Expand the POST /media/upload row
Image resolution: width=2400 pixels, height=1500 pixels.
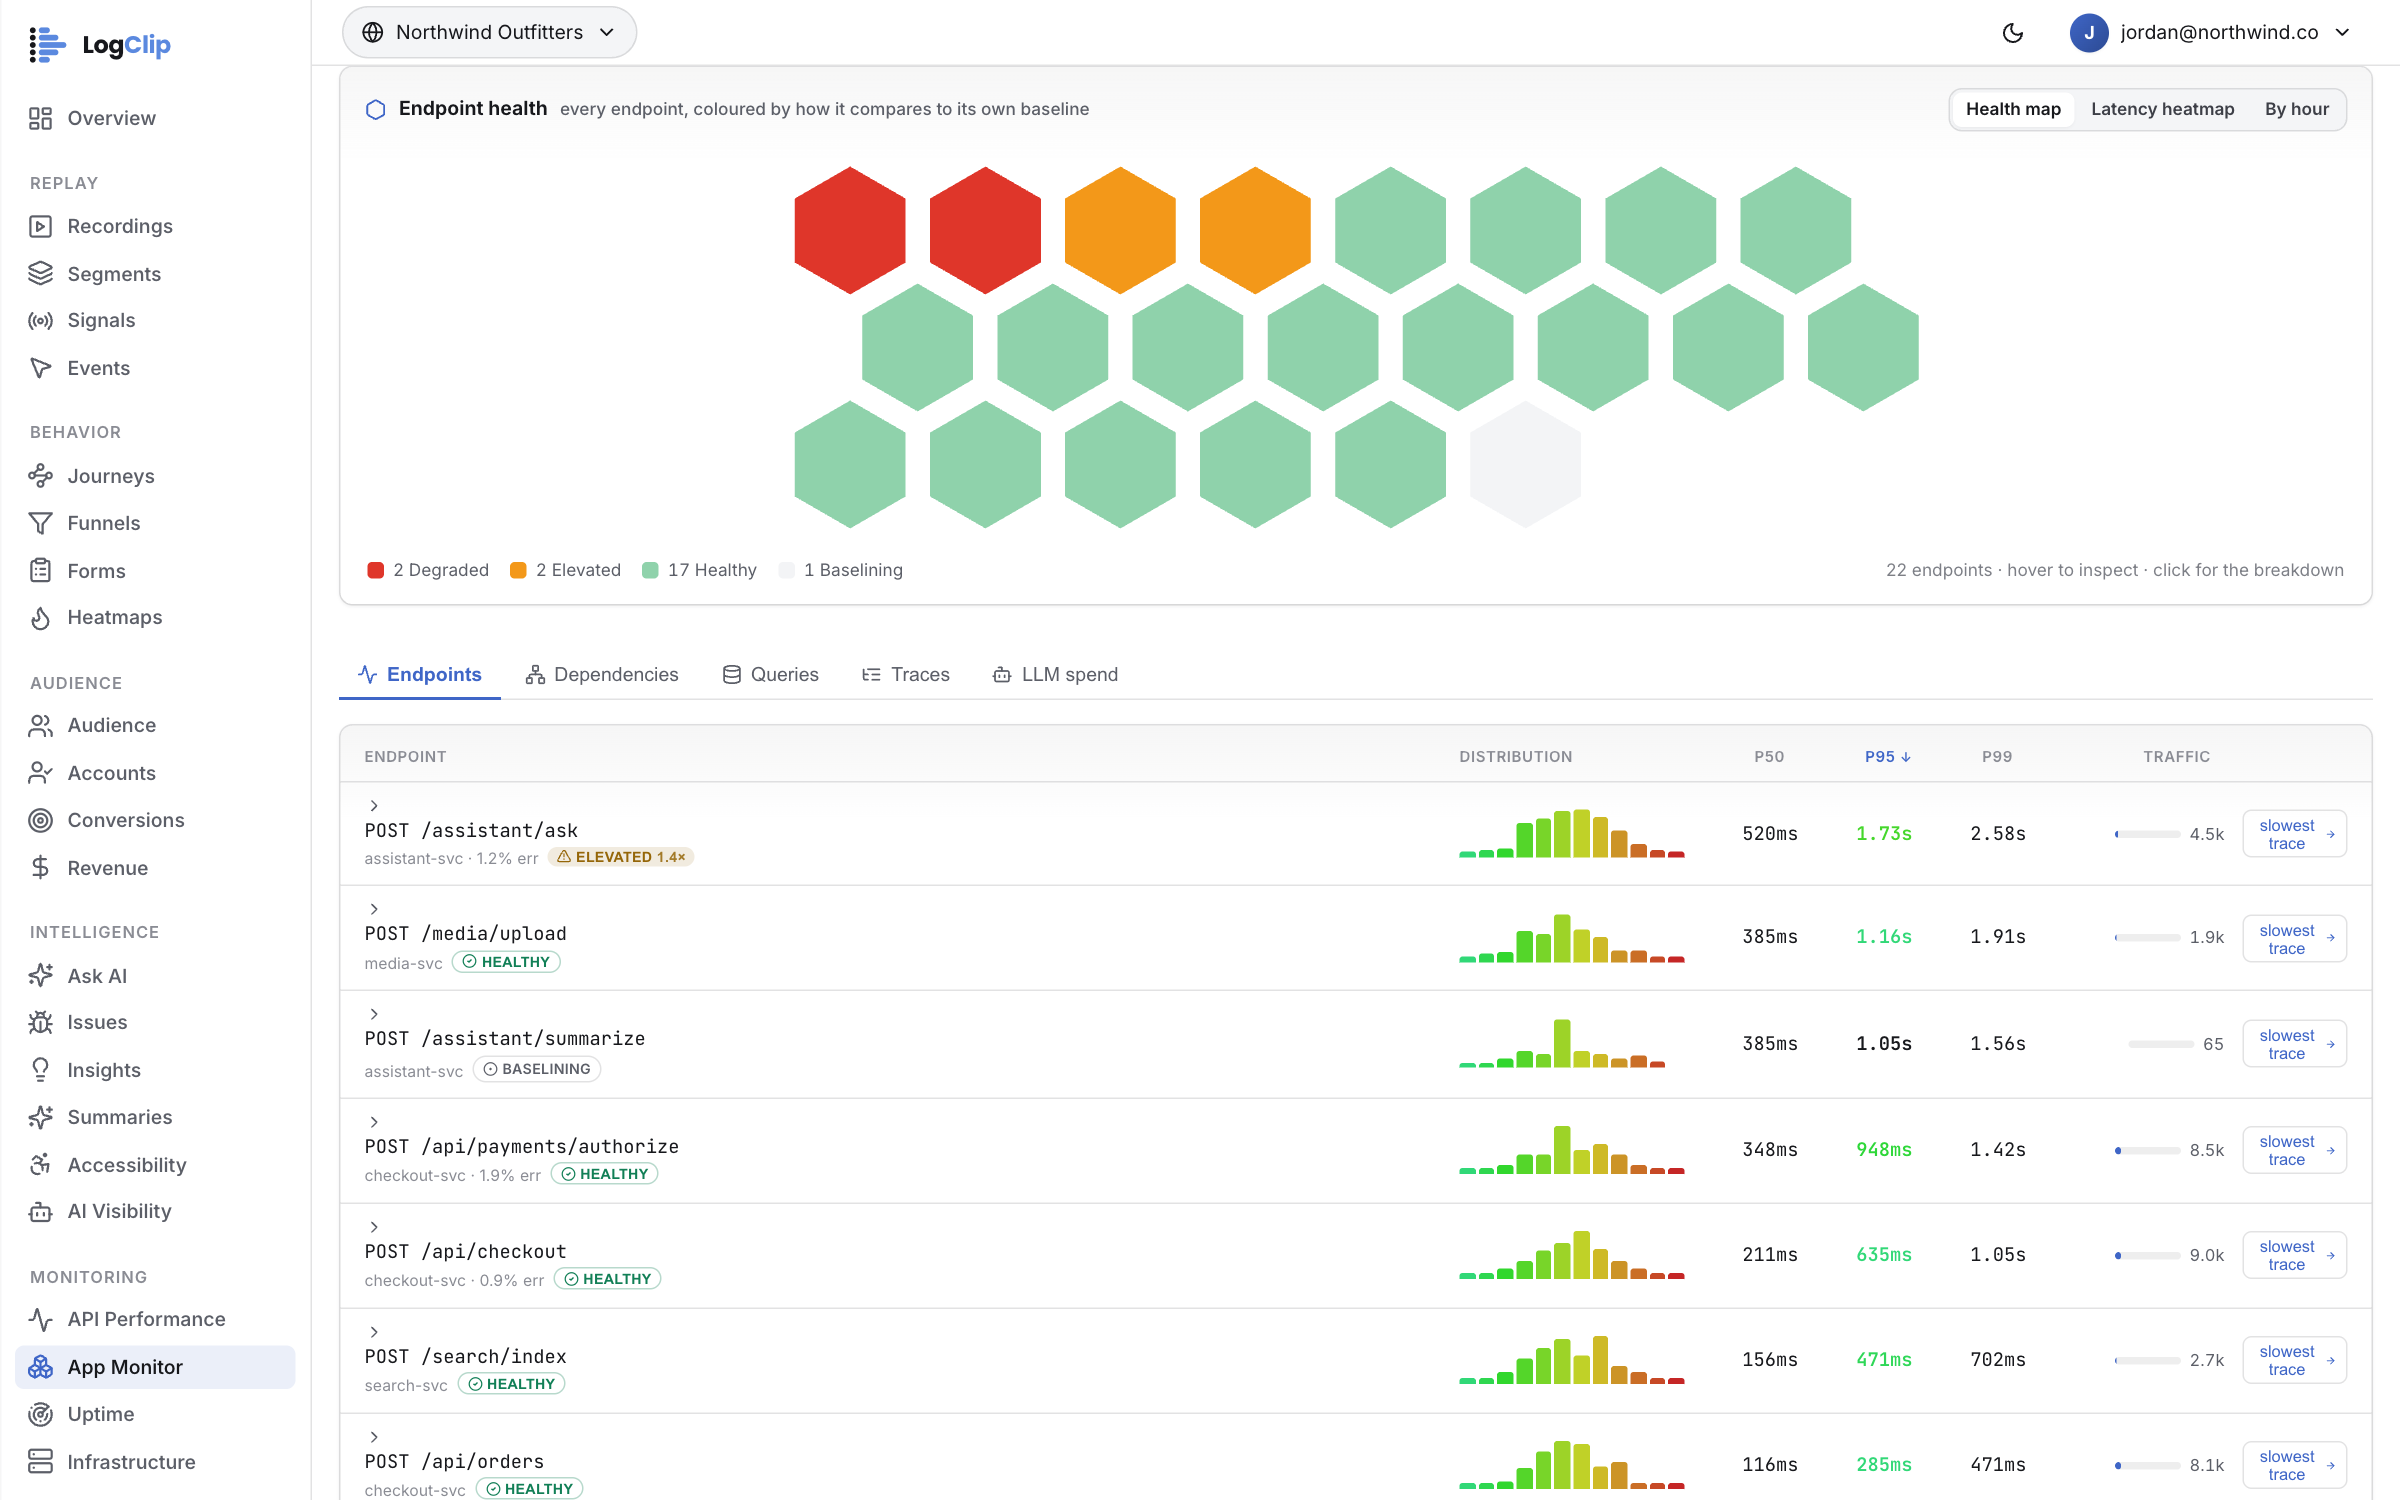(x=374, y=909)
